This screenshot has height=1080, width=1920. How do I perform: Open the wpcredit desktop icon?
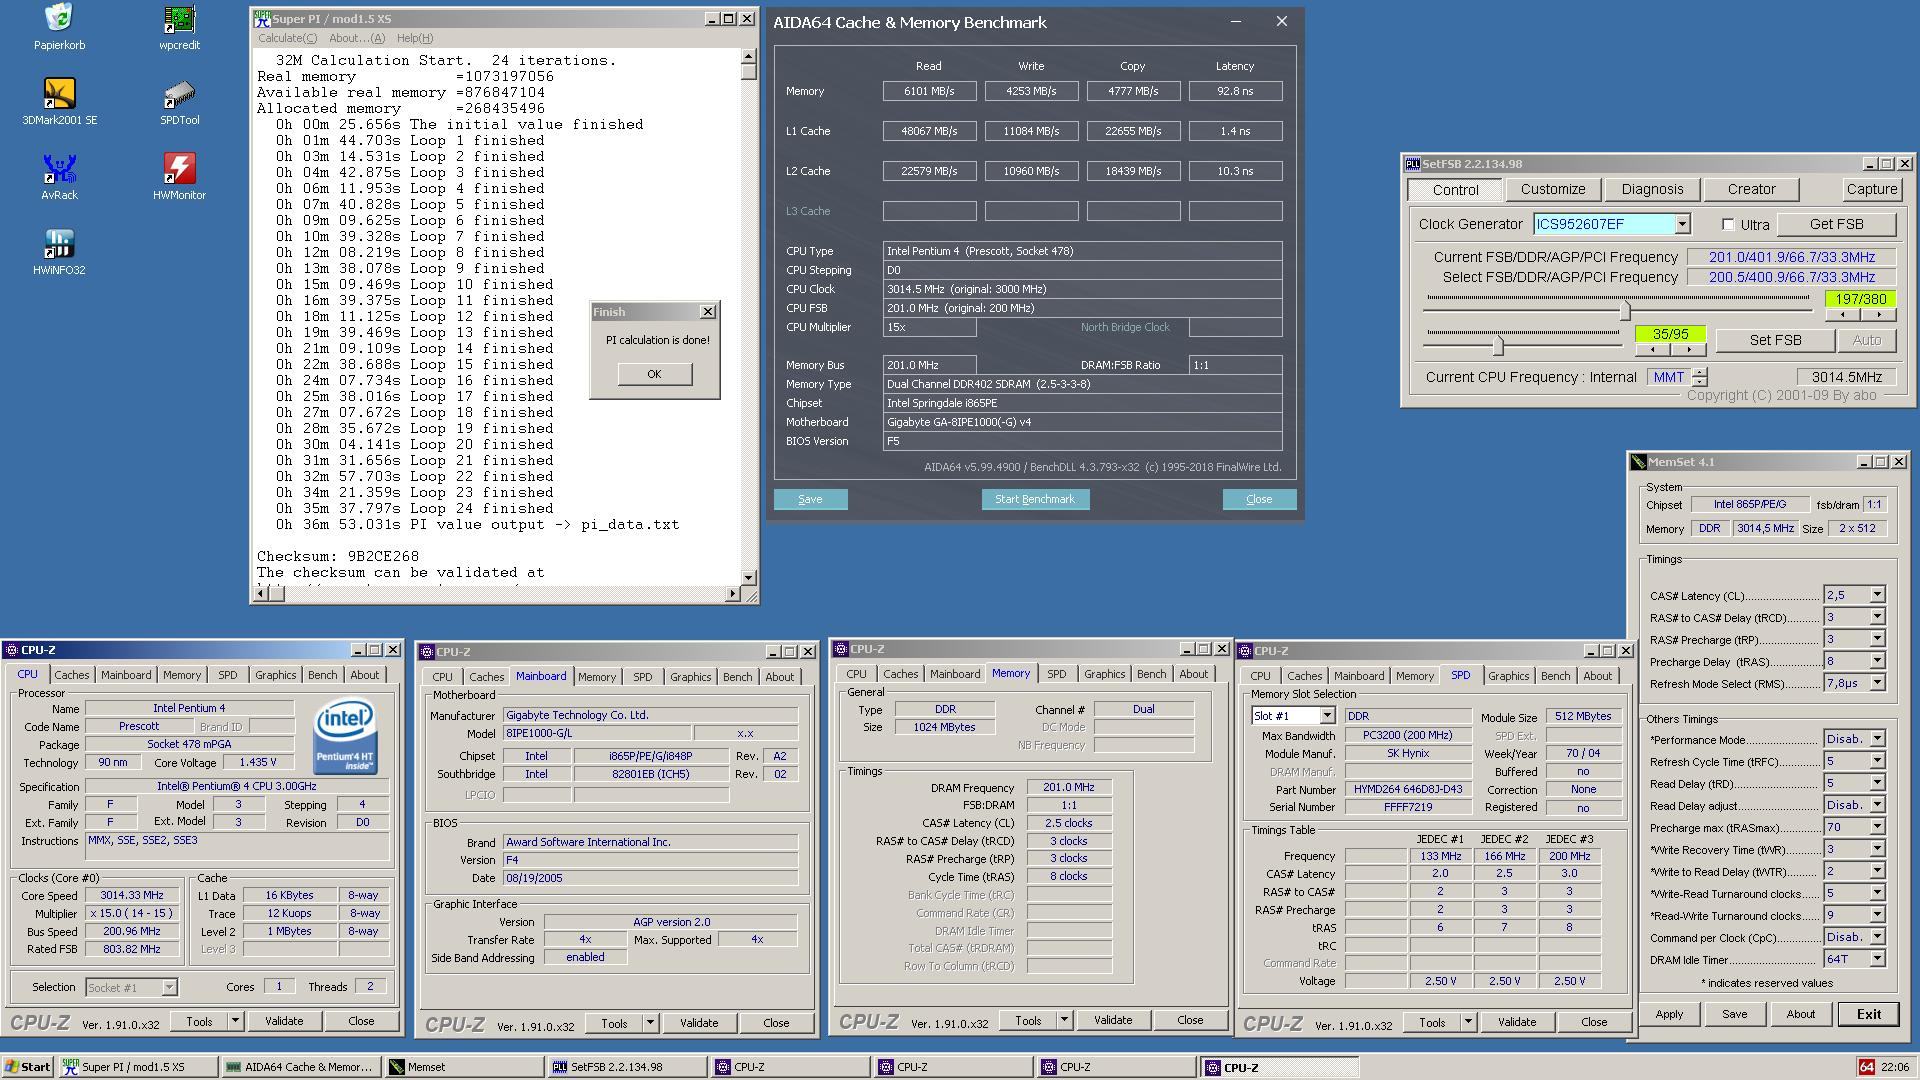pyautogui.click(x=179, y=27)
